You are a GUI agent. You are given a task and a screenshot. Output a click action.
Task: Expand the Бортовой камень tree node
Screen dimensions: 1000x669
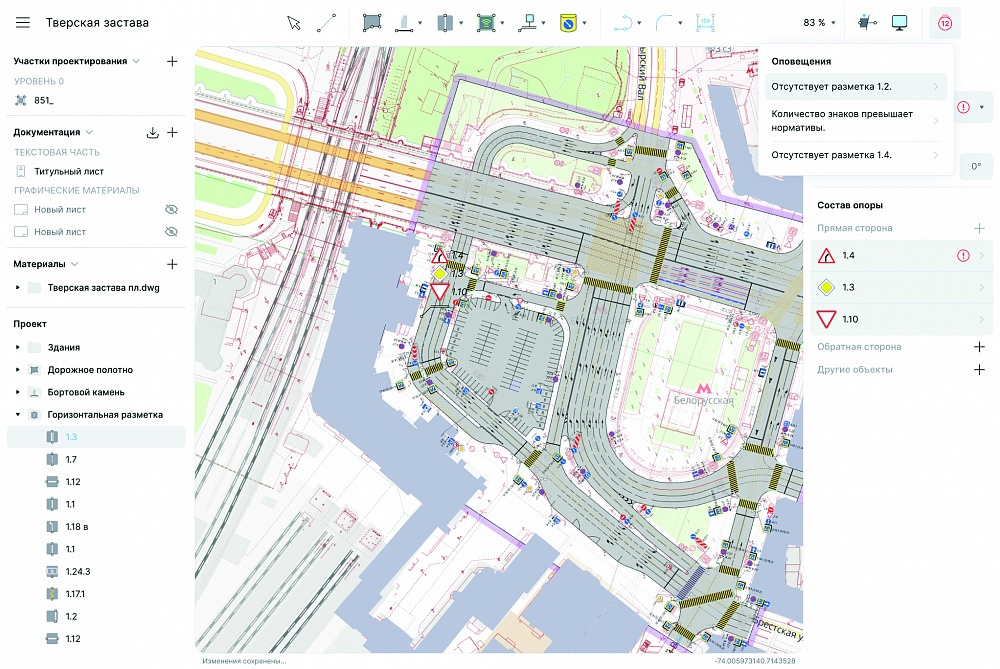(x=18, y=392)
